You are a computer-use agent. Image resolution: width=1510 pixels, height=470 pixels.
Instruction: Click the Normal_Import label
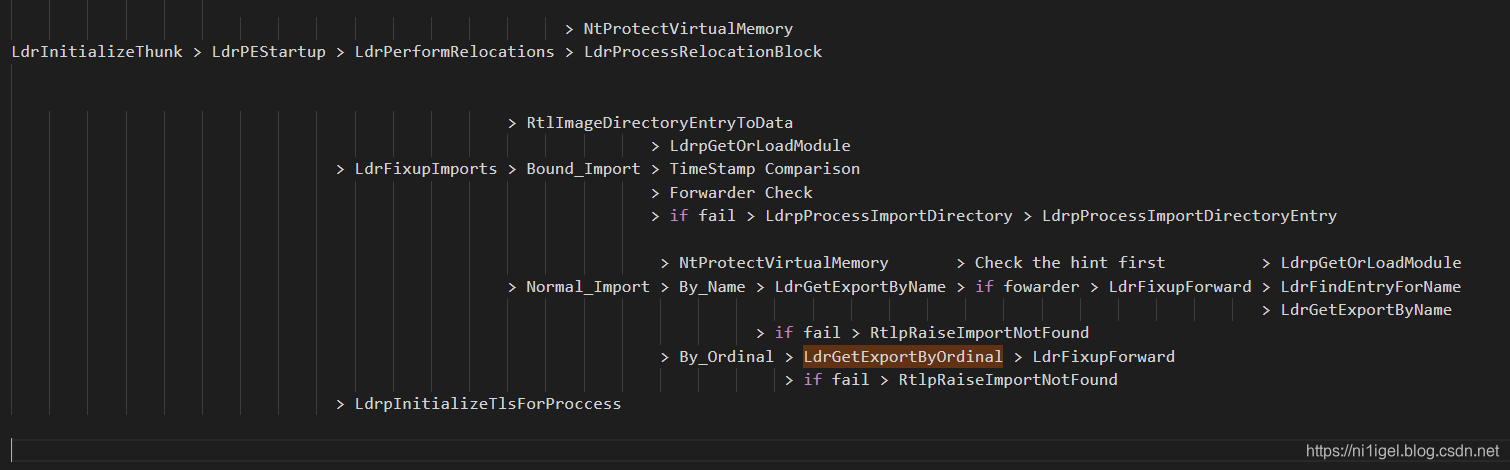588,287
